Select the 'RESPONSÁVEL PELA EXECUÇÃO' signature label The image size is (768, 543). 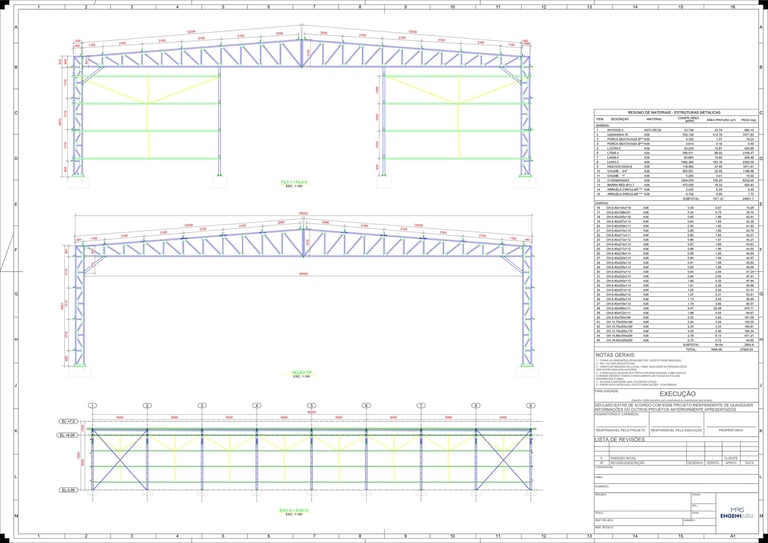click(676, 430)
